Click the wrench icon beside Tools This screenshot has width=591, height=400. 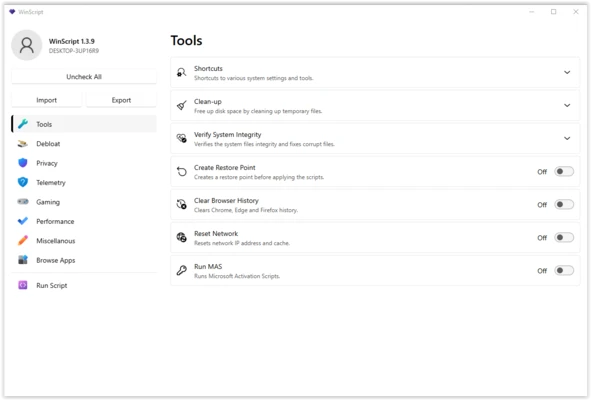pyautogui.click(x=23, y=124)
